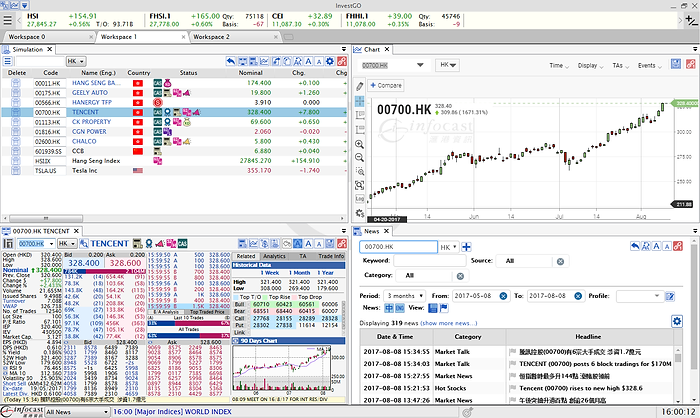Clear the Source All filter

click(560, 262)
